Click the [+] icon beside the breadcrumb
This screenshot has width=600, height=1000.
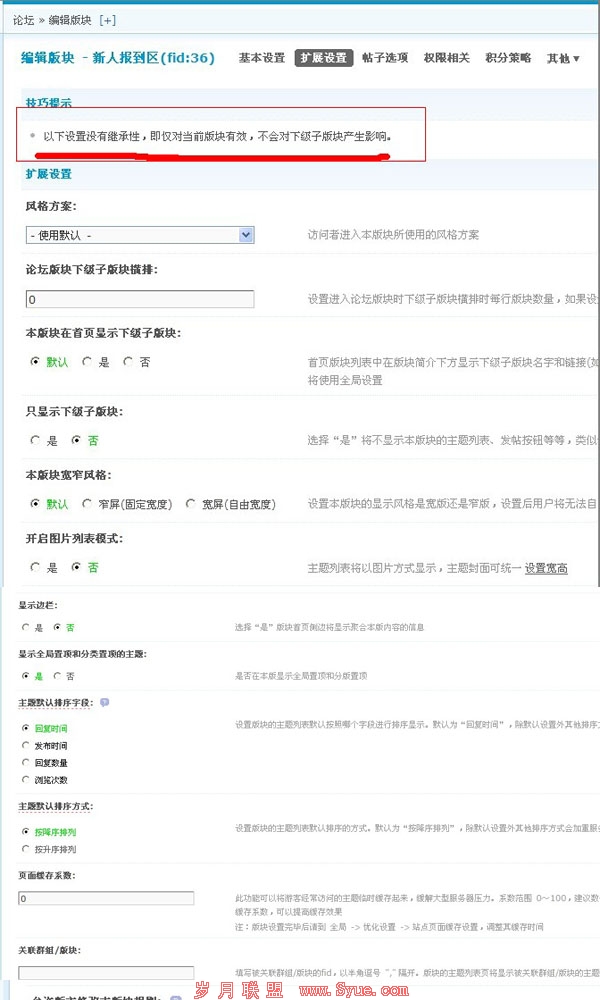point(108,19)
